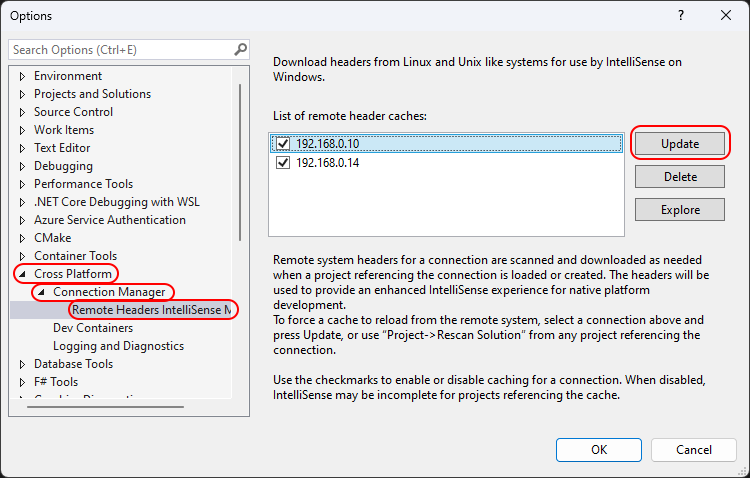Select the CMake options category

[x=52, y=238]
